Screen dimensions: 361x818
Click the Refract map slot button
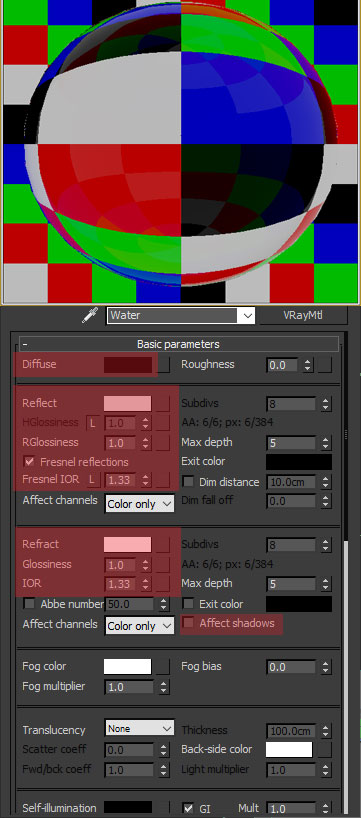(x=163, y=545)
